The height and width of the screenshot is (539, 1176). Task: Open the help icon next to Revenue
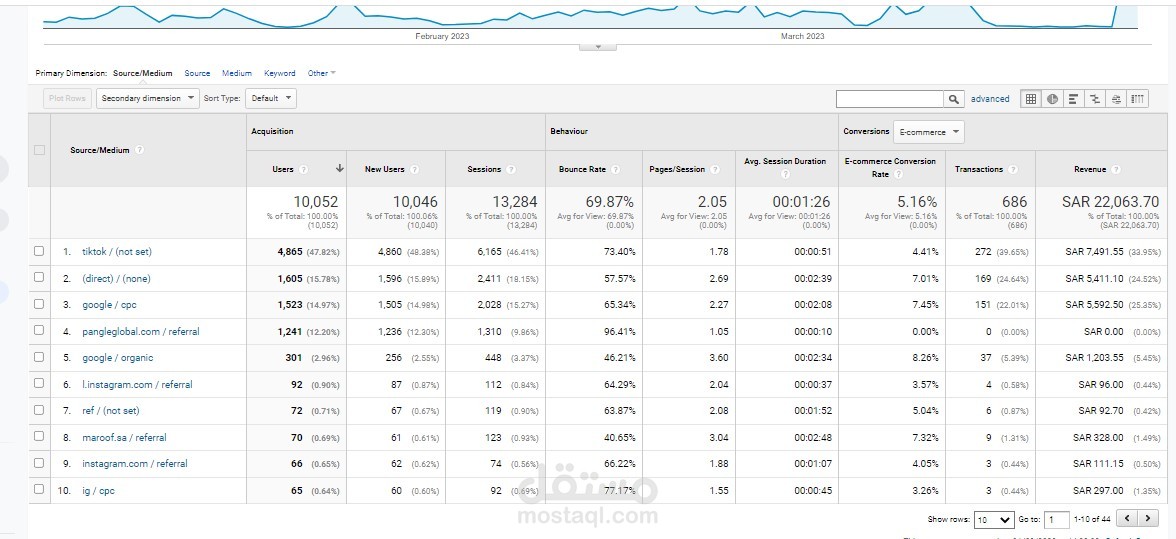click(x=1116, y=169)
